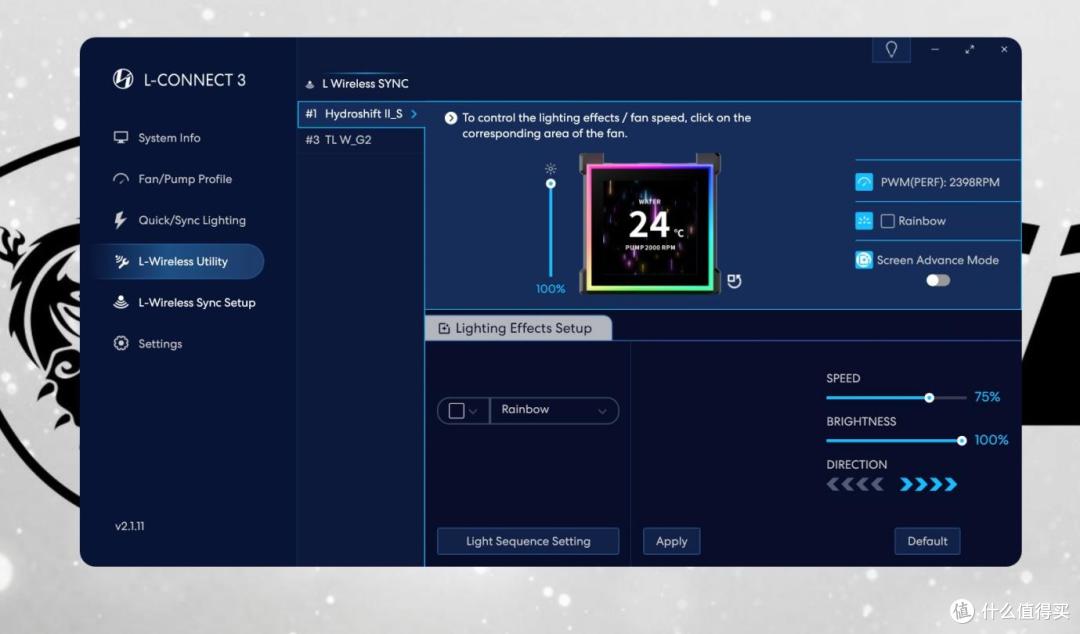Click the v2.1.11 version label
The image size is (1080, 634).
(129, 526)
